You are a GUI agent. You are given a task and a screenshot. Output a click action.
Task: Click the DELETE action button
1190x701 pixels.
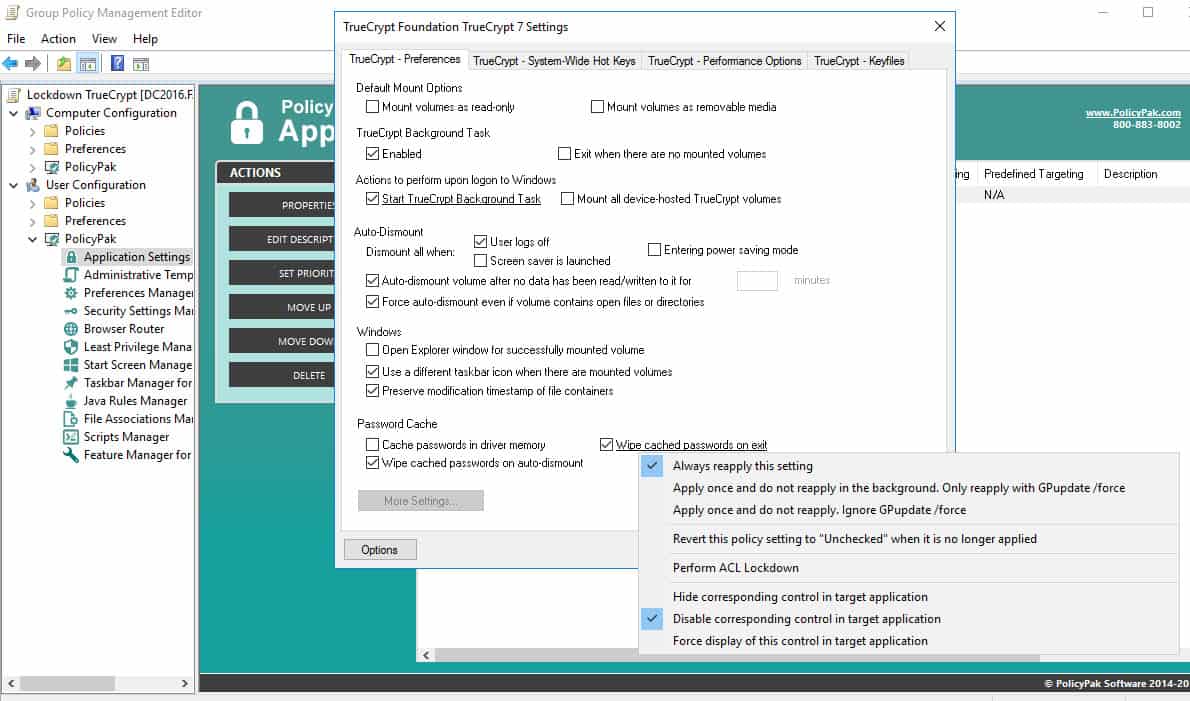coord(282,376)
